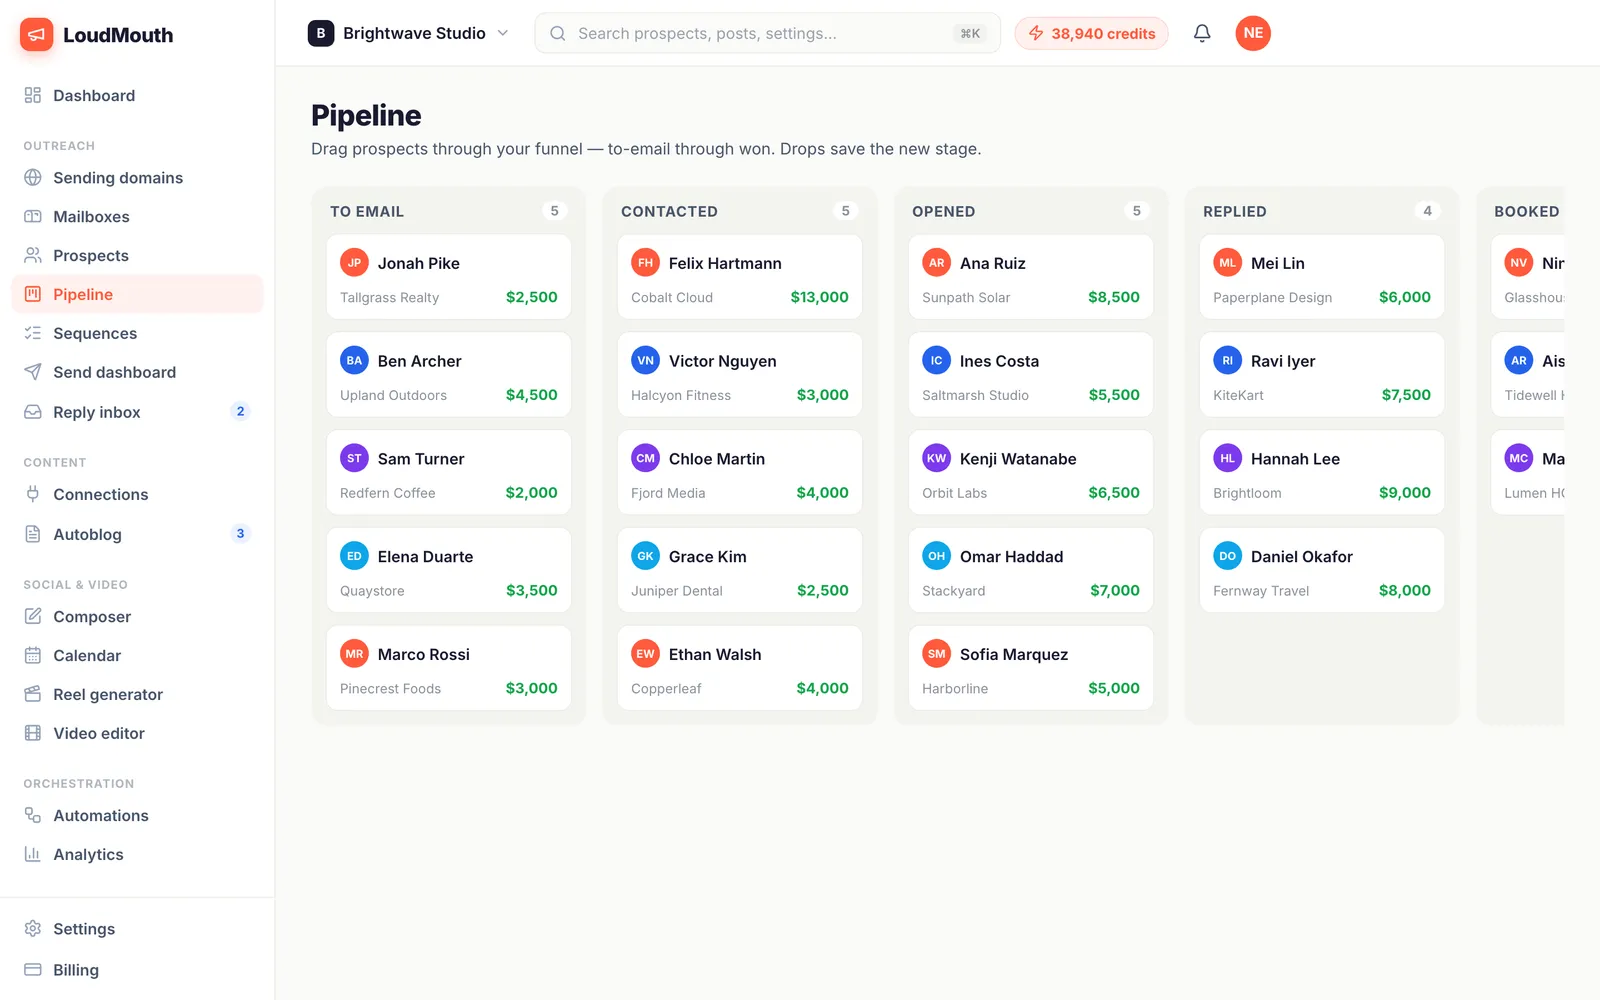Click the Redfern Coffee company text
This screenshot has height=1000, width=1600.
(x=387, y=493)
